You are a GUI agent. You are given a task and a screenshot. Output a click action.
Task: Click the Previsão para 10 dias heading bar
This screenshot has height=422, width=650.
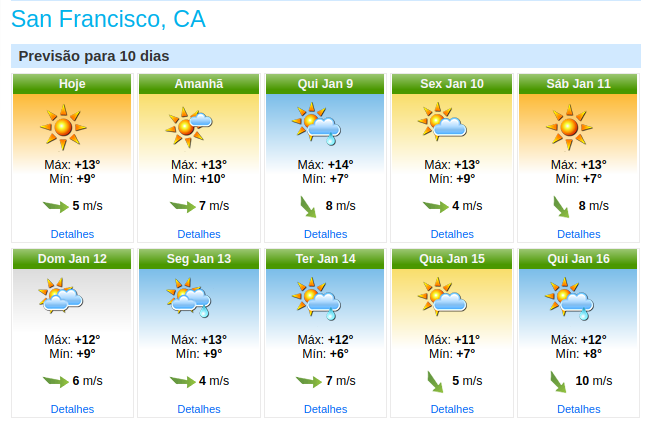click(326, 56)
